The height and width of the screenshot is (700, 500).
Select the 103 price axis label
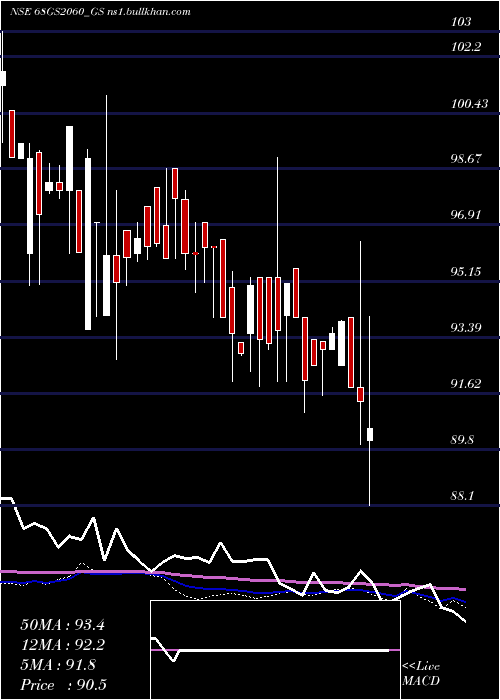pyautogui.click(x=461, y=21)
